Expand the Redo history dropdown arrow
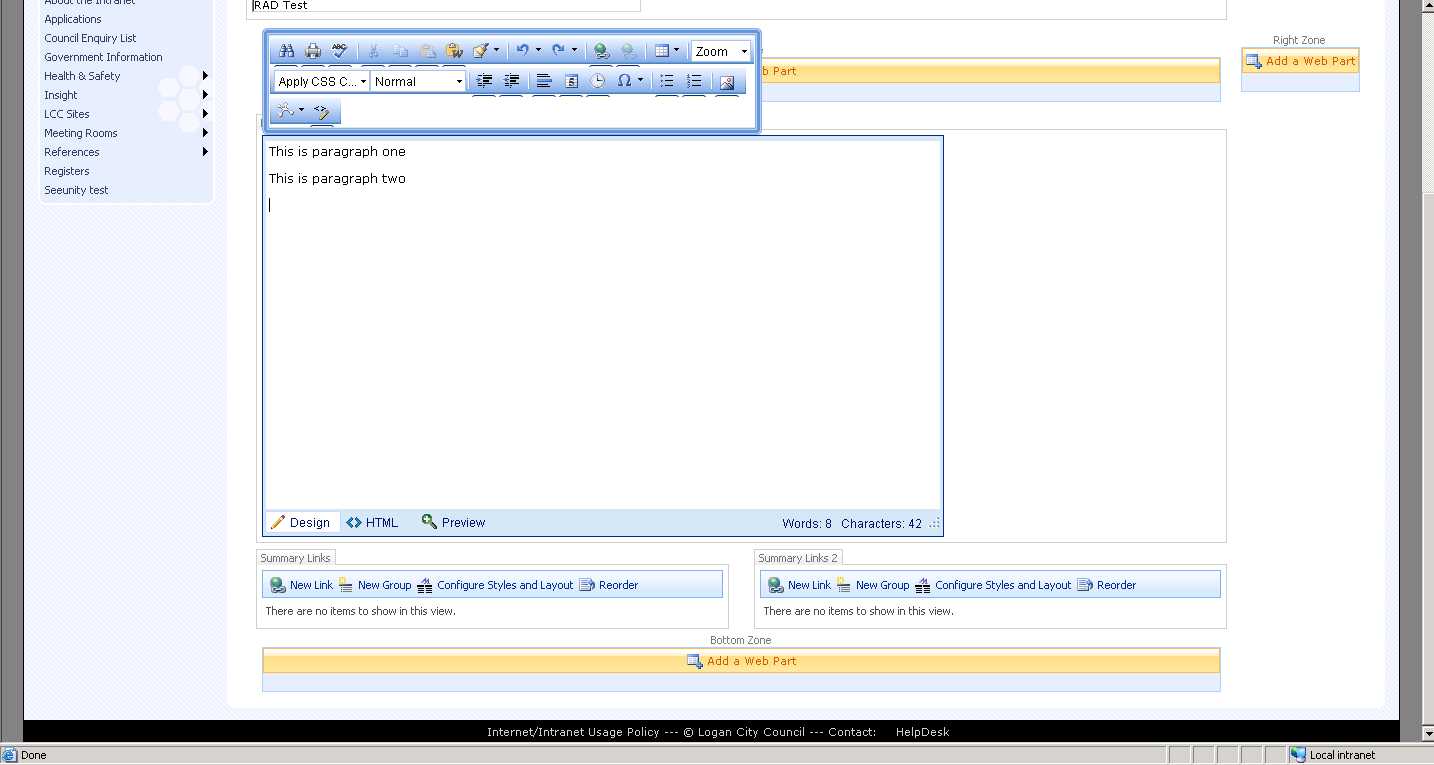 (574, 51)
